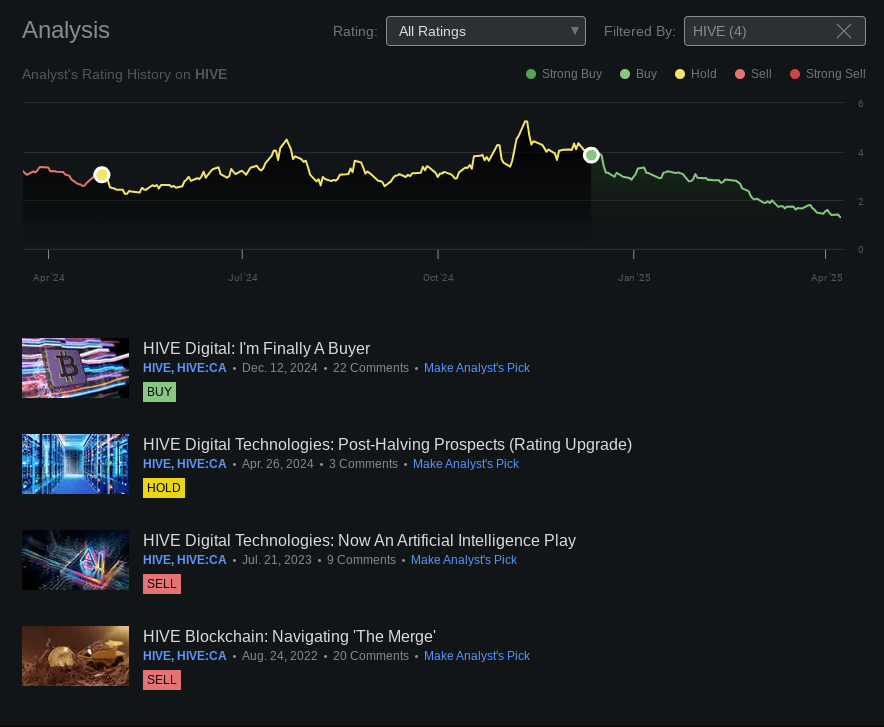Open the HIVE:CA ticker for 'The Merge' article
Viewport: 884px width, 727px height.
(x=201, y=656)
